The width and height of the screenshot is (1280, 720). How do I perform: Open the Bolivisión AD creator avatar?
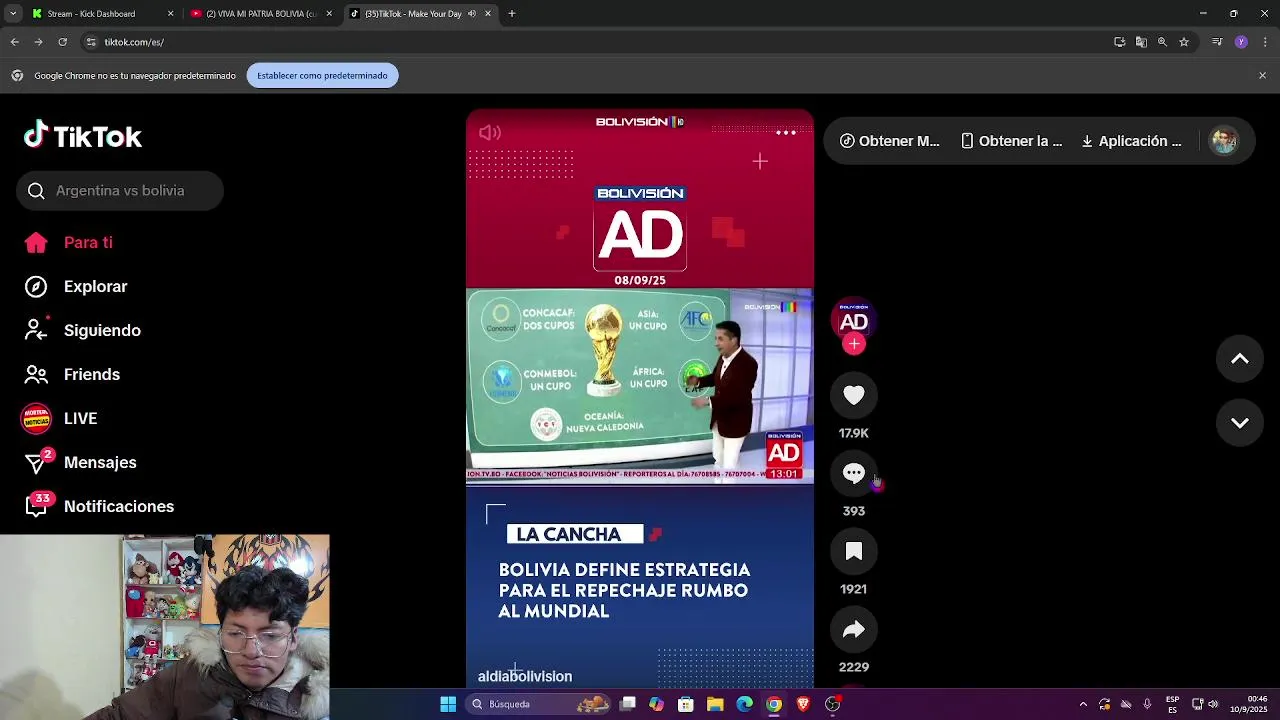pos(853,320)
